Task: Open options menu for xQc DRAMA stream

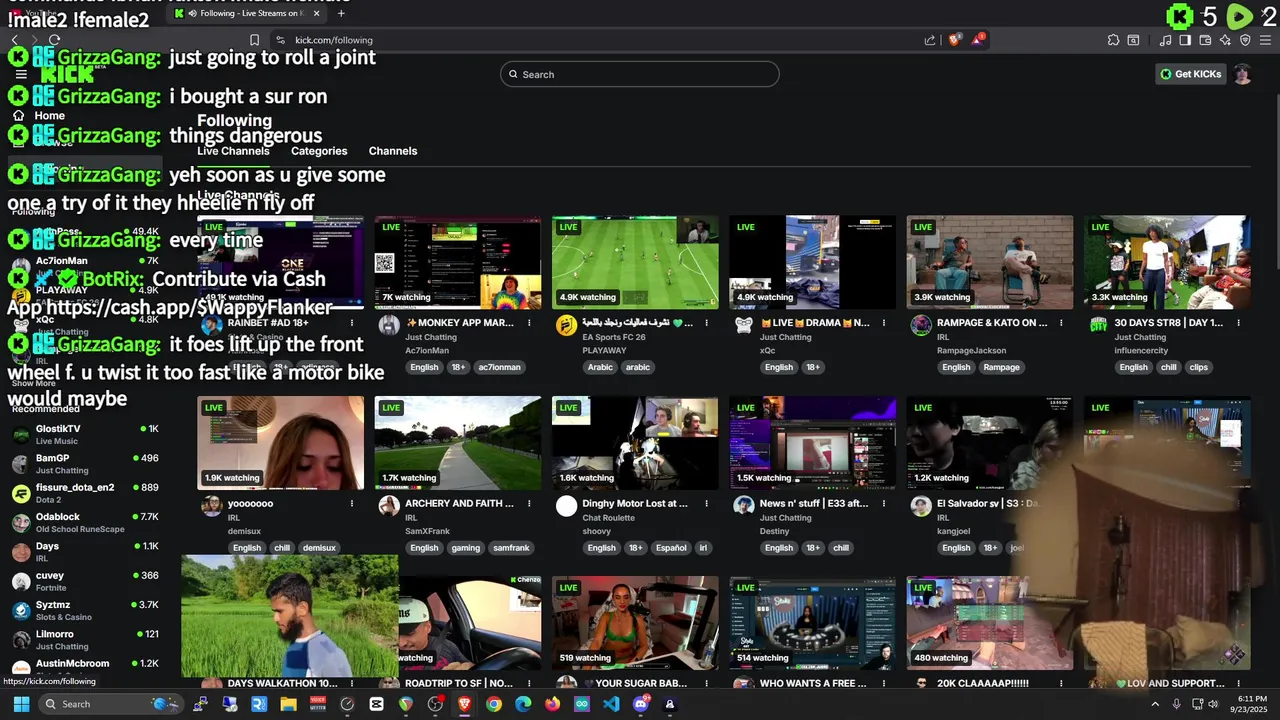Action: (884, 323)
